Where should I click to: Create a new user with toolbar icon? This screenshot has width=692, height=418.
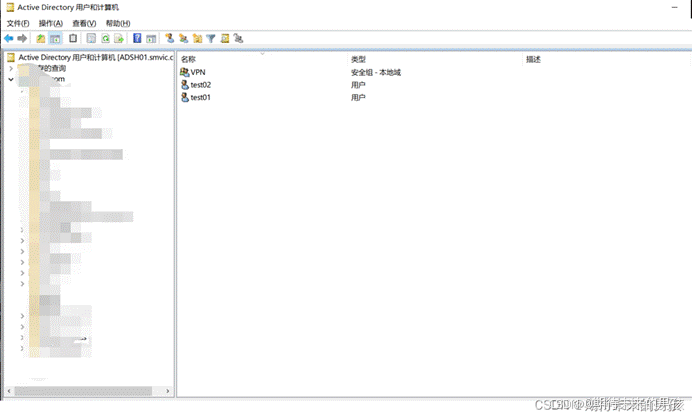(169, 38)
